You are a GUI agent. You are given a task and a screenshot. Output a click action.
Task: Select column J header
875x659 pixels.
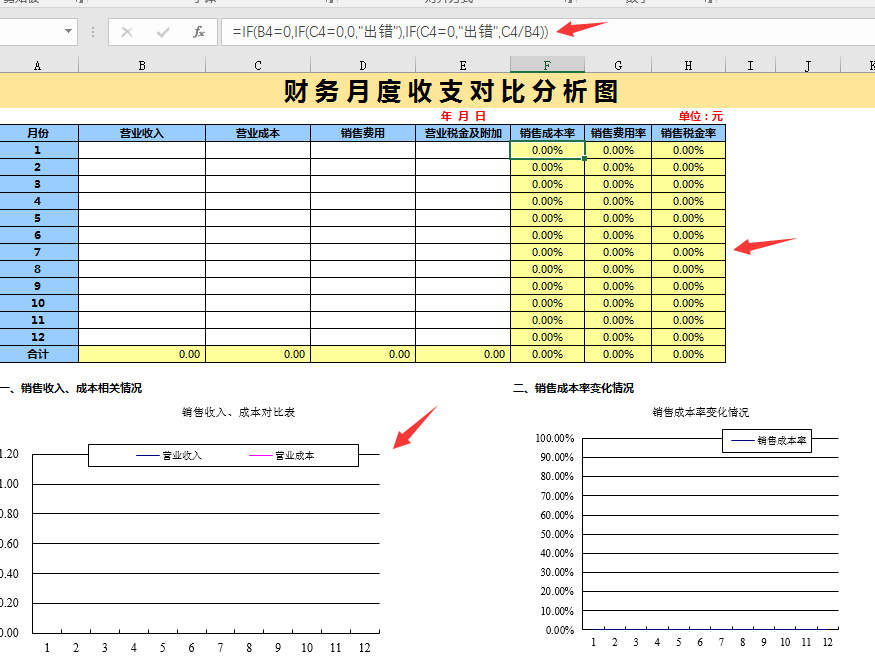coord(807,65)
